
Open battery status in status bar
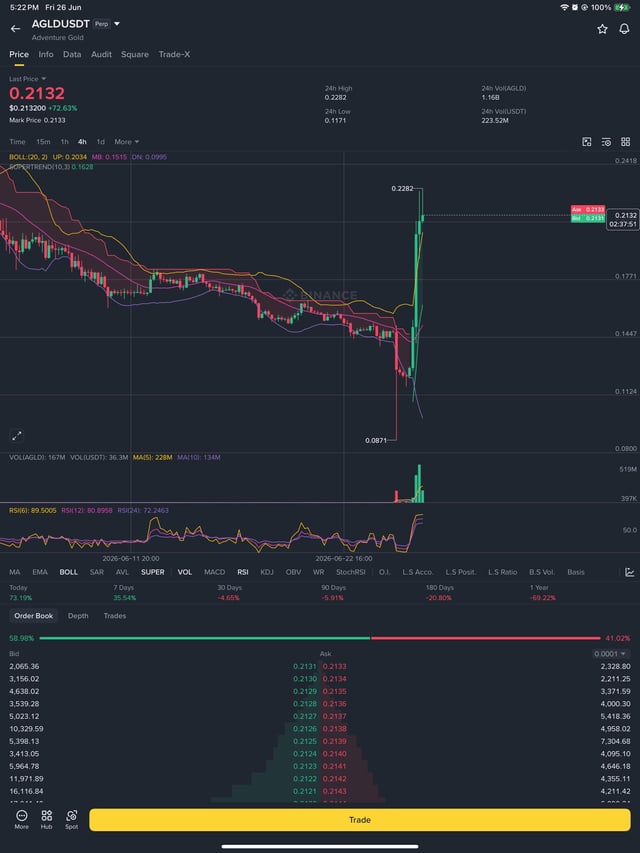621,8
